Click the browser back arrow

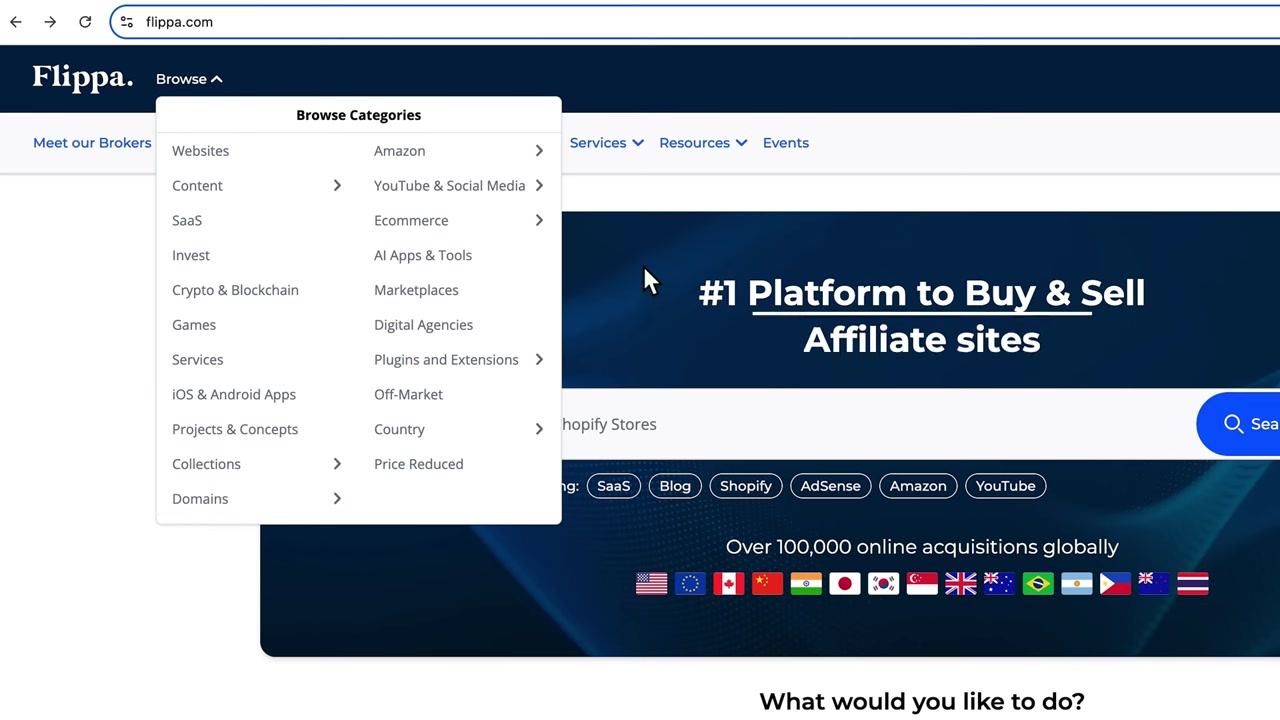coord(16,22)
